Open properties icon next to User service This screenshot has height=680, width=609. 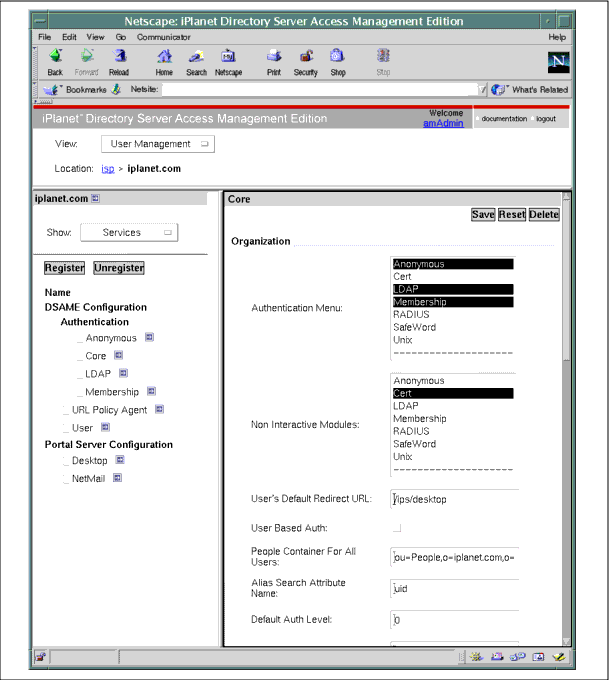(105, 427)
